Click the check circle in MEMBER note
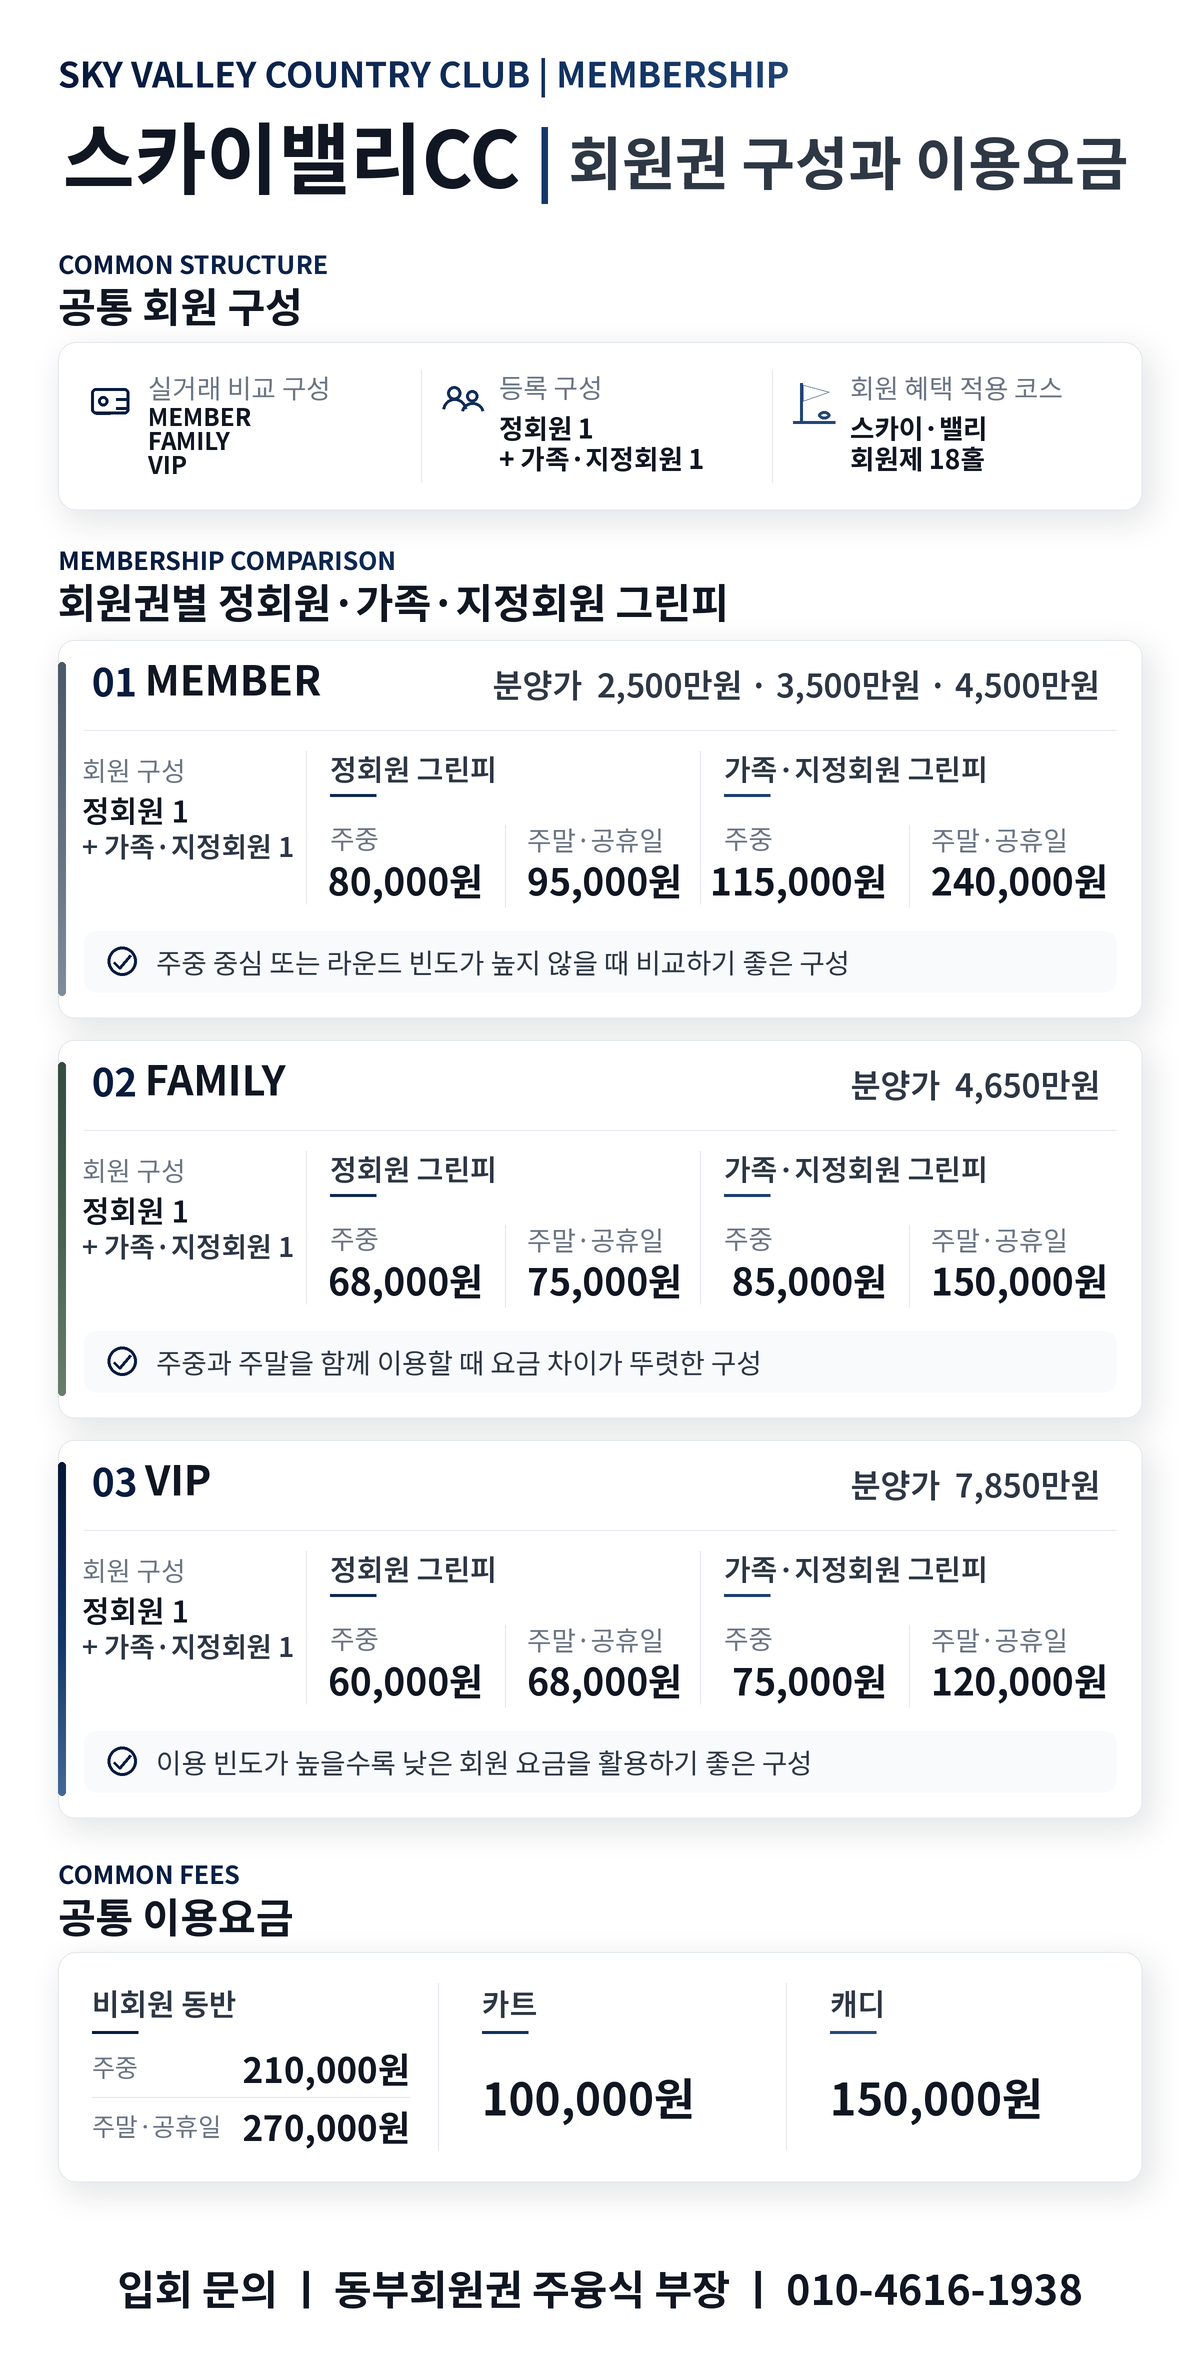Screen dimensions: 1200x2360 tap(122, 962)
